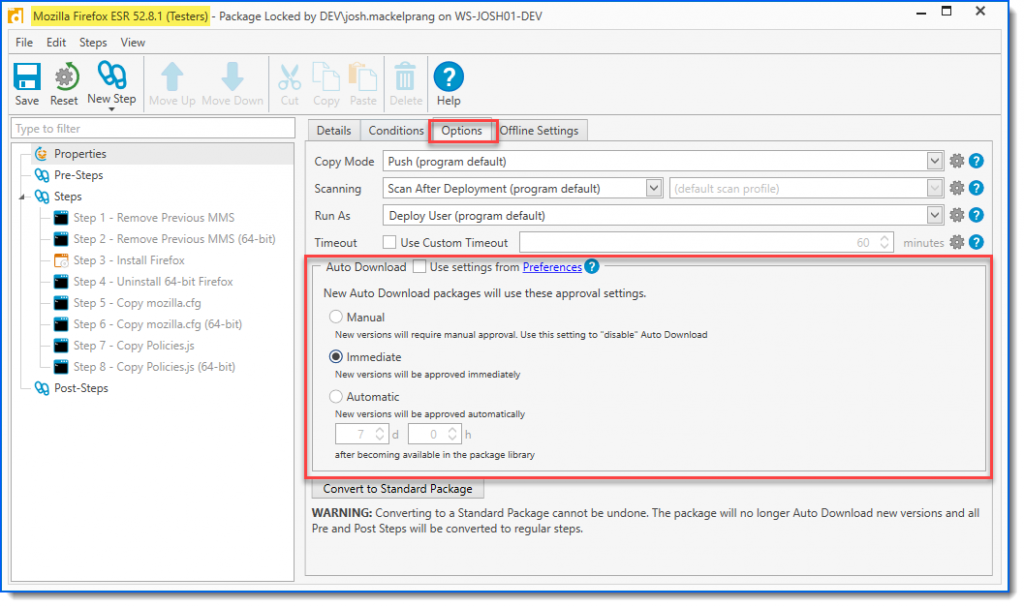Click the Run As help icon

[x=976, y=215]
